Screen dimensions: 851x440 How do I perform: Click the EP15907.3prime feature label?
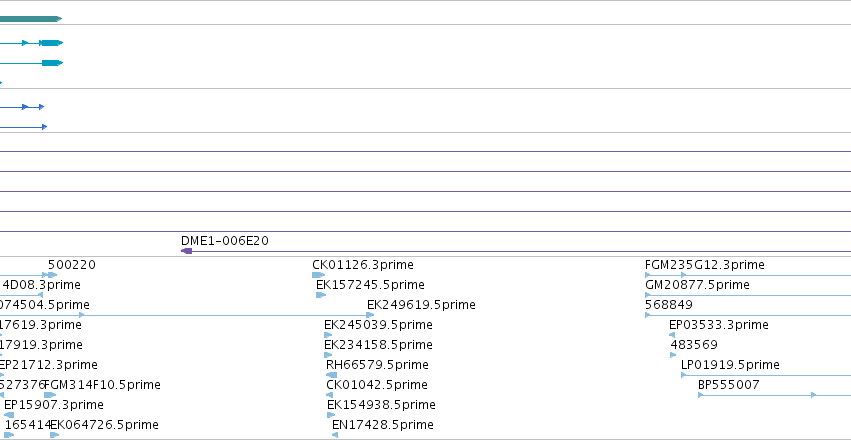53,405
